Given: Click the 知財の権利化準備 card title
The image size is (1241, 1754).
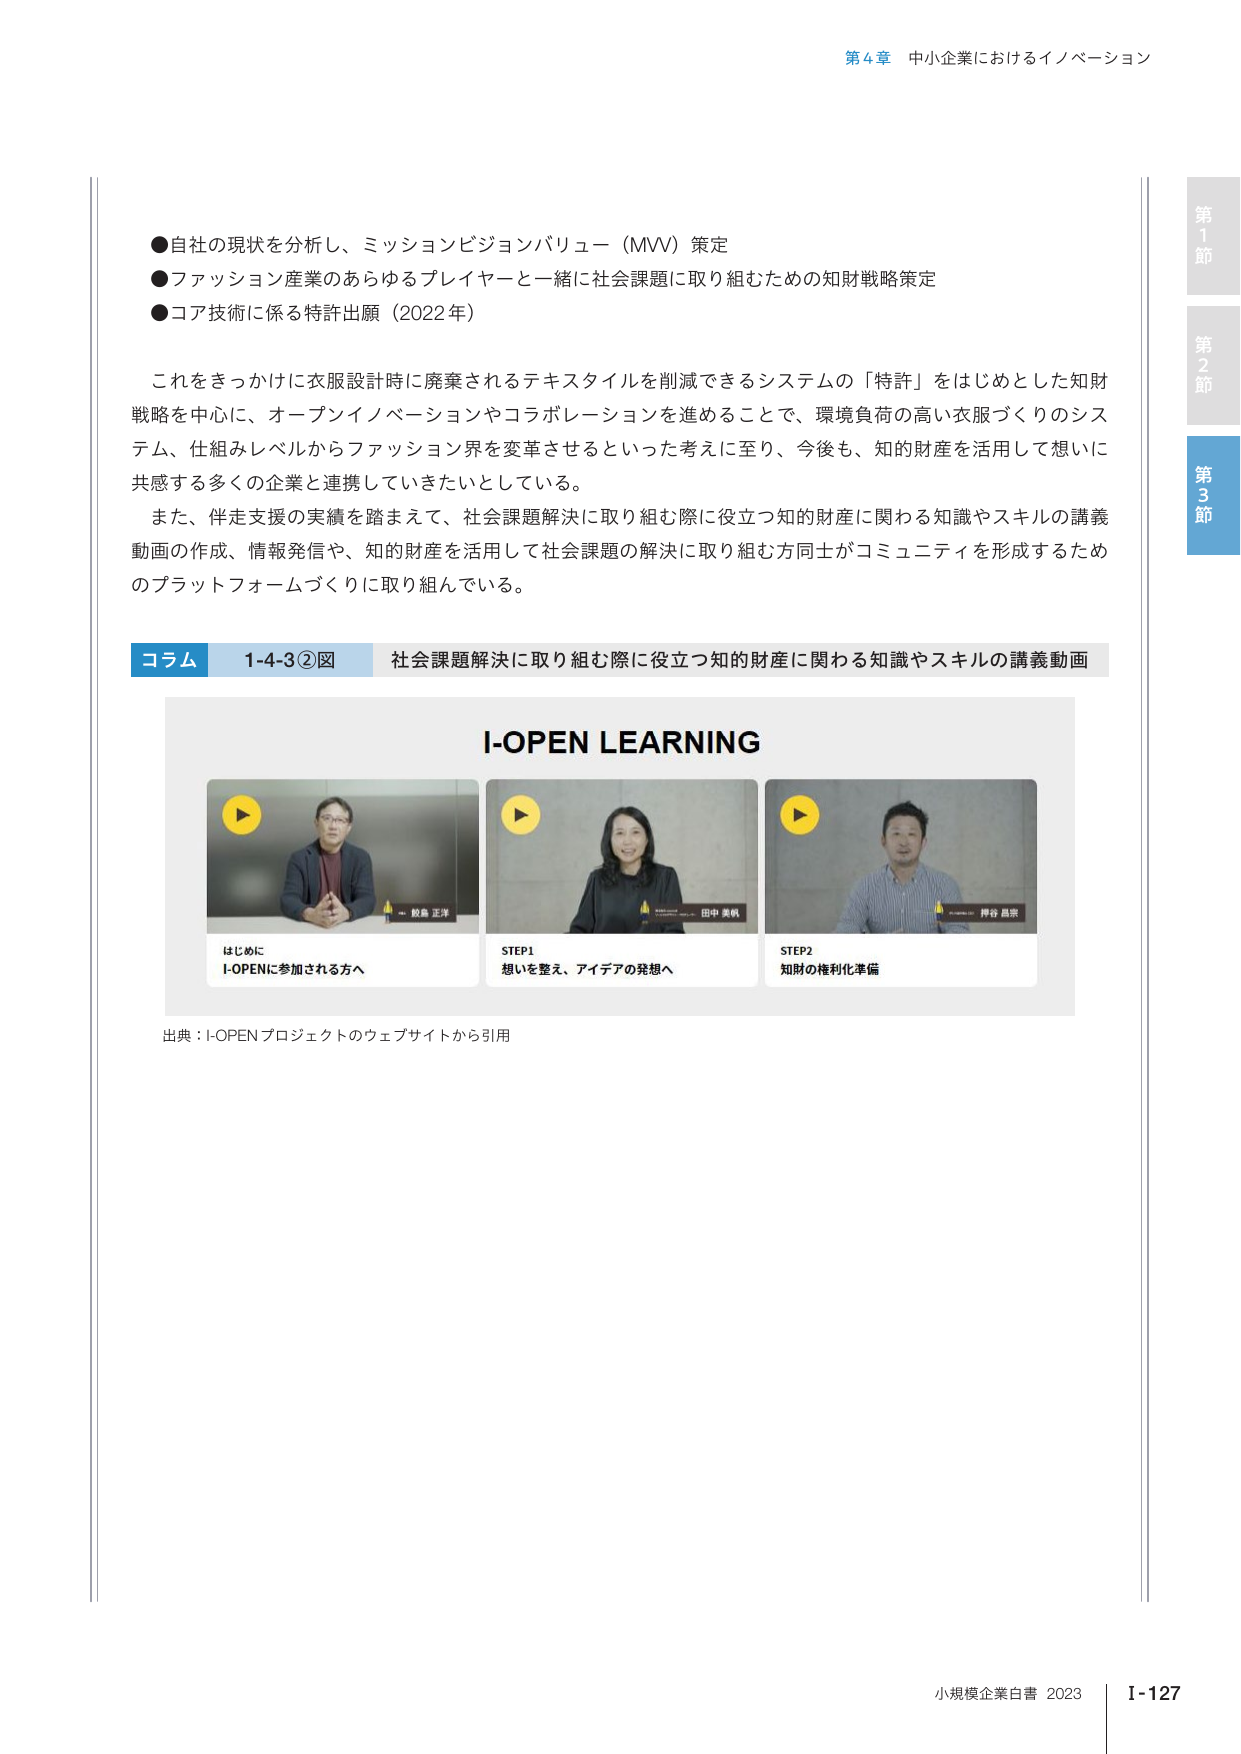Looking at the screenshot, I should (829, 969).
